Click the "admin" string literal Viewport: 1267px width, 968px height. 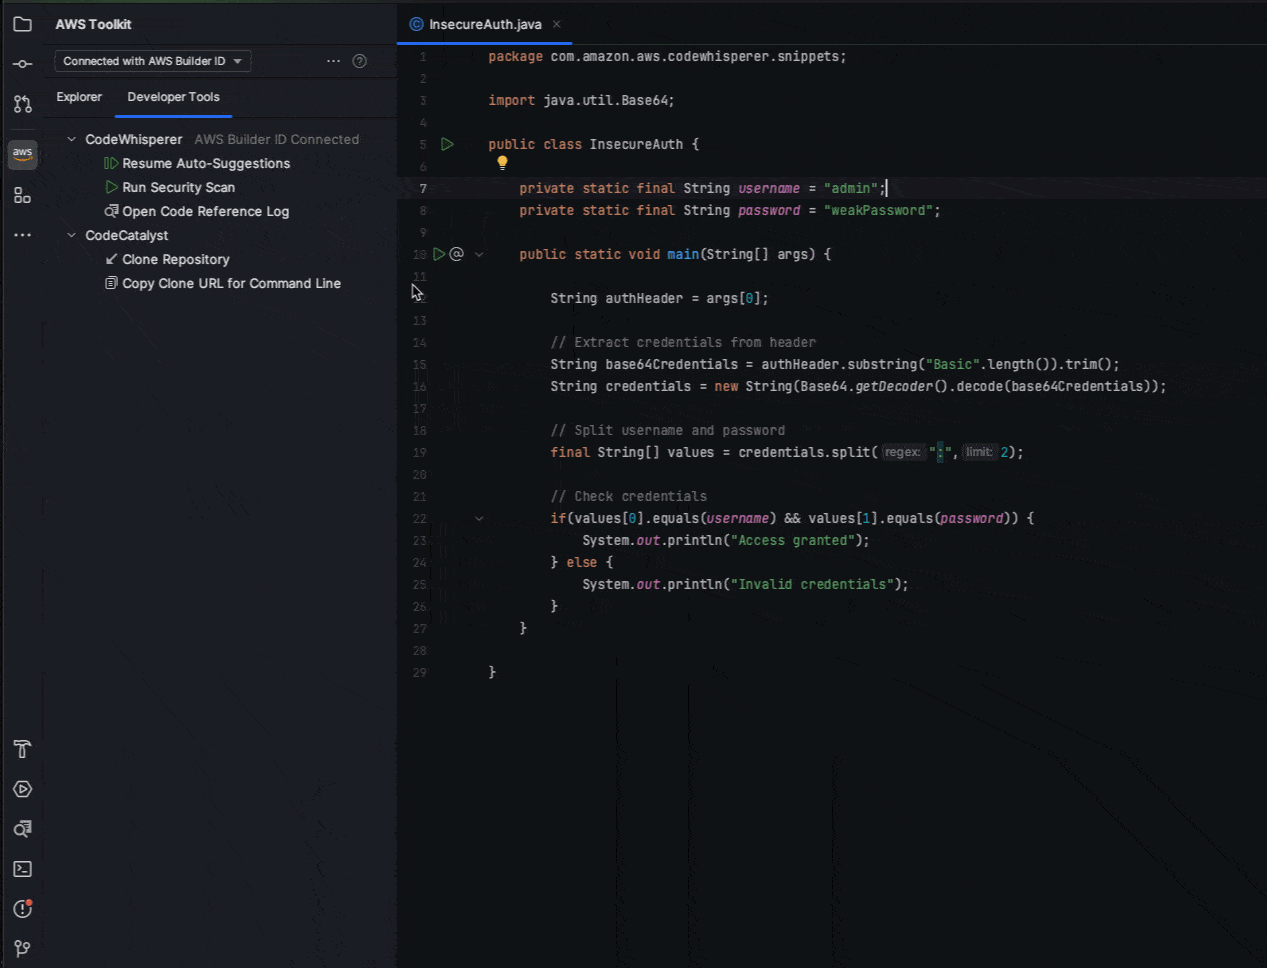(x=851, y=188)
